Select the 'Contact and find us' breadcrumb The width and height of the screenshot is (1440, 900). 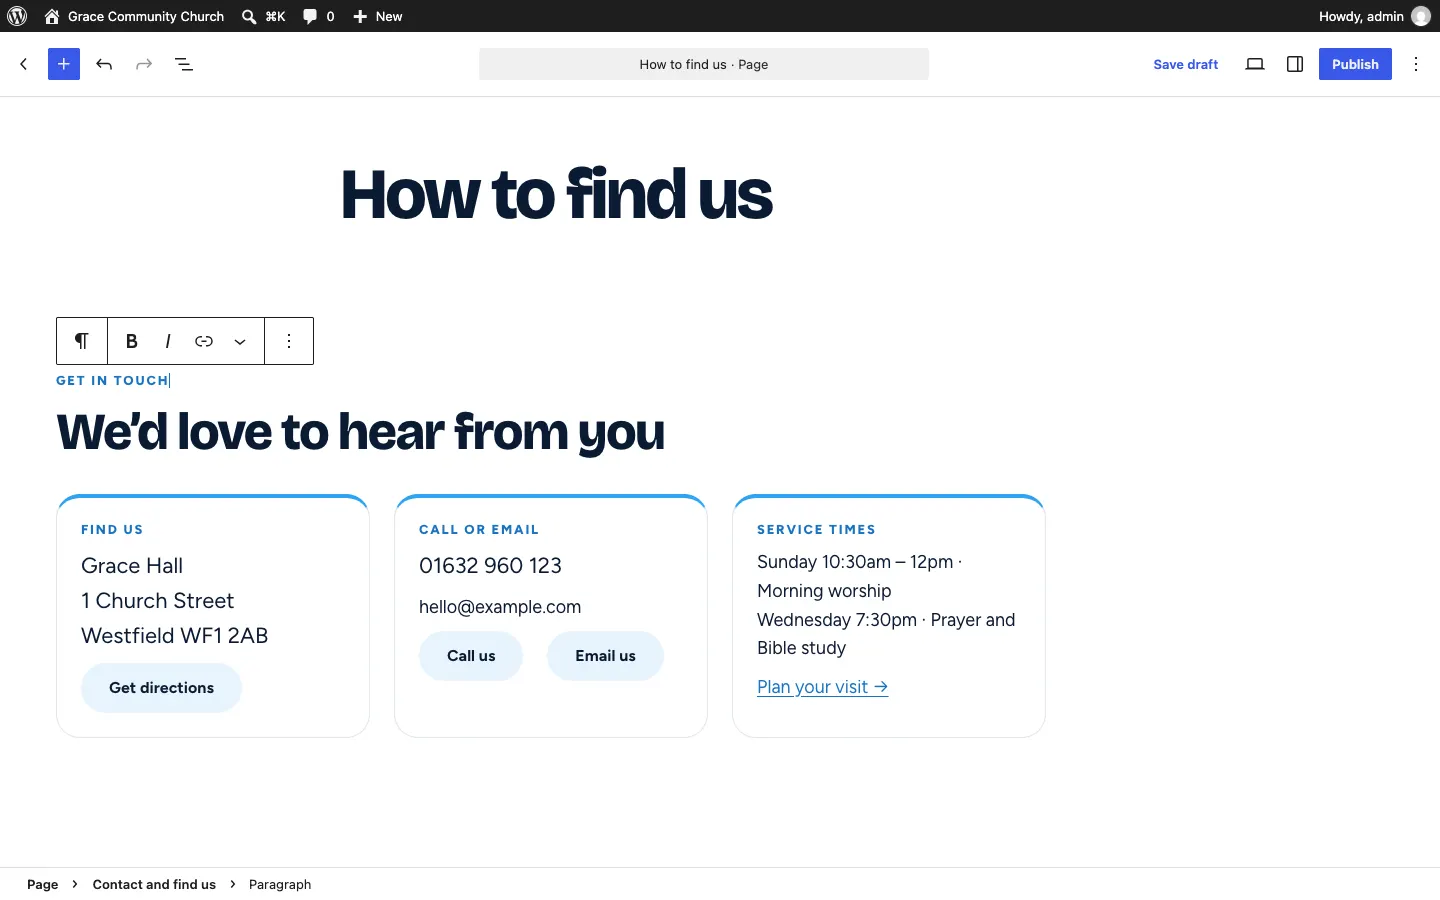[154, 884]
